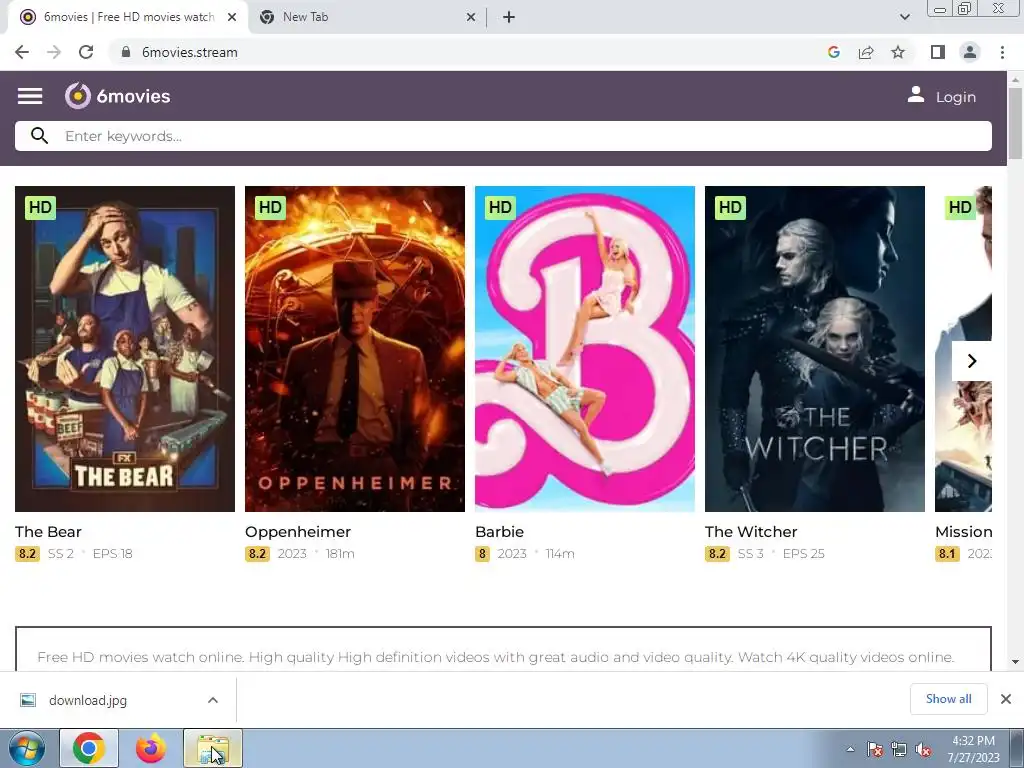The image size is (1024, 768).
Task: Click the Barbie title link
Action: pos(499,532)
